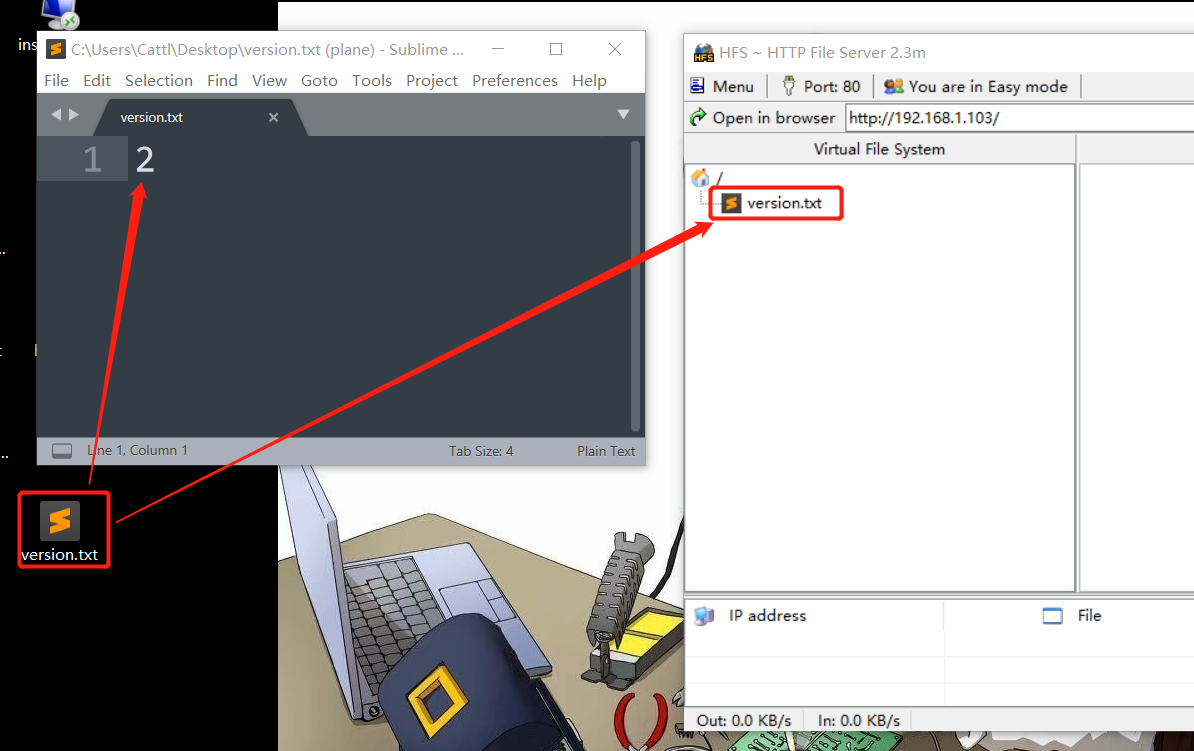1194x751 pixels.
Task: Click the In: 0.0 KB/s status
Action: pyautogui.click(x=859, y=721)
